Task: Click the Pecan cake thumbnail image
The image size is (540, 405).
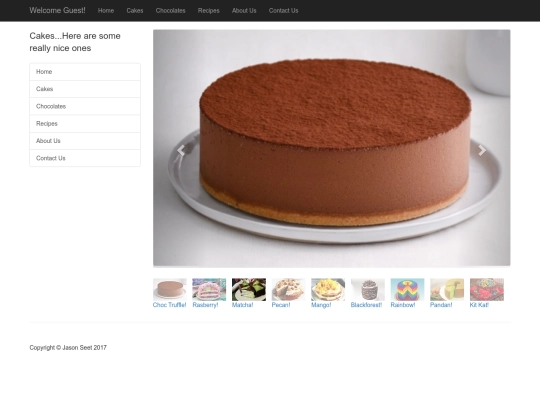Action: point(288,289)
